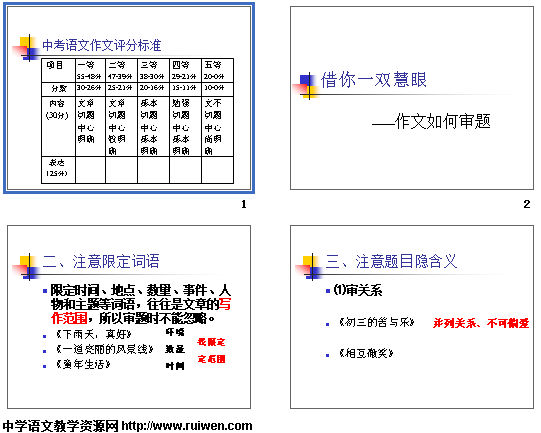Select the slide titled 二、注意限定词语
Screen dimensions: 541x433
click(129, 317)
